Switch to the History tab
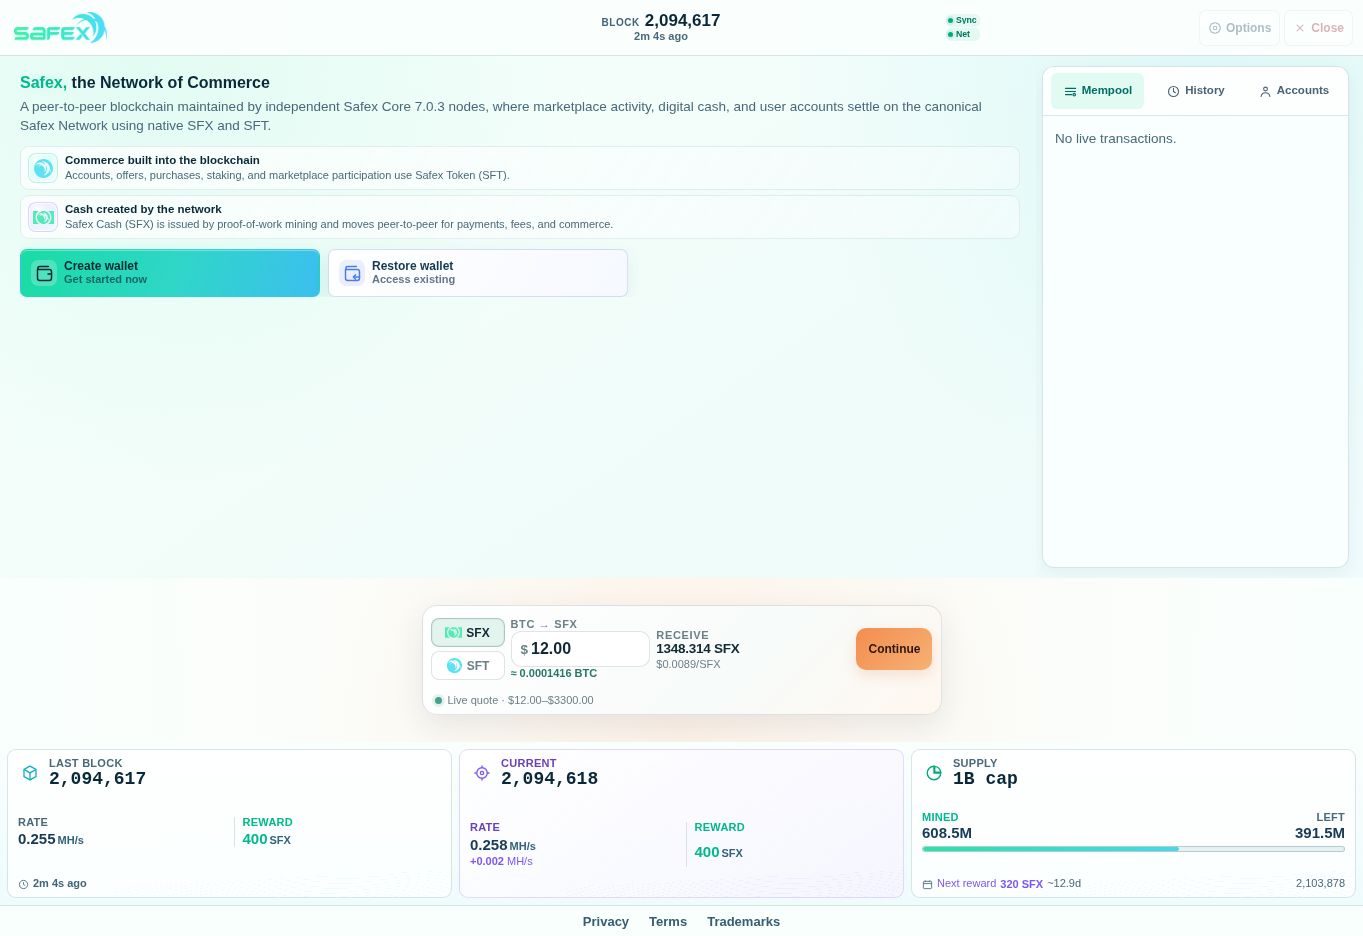 click(1195, 91)
